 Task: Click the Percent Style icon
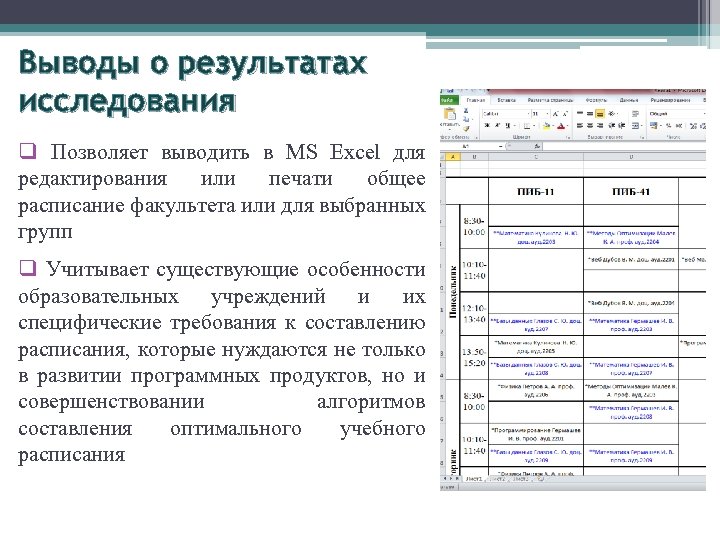669,125
